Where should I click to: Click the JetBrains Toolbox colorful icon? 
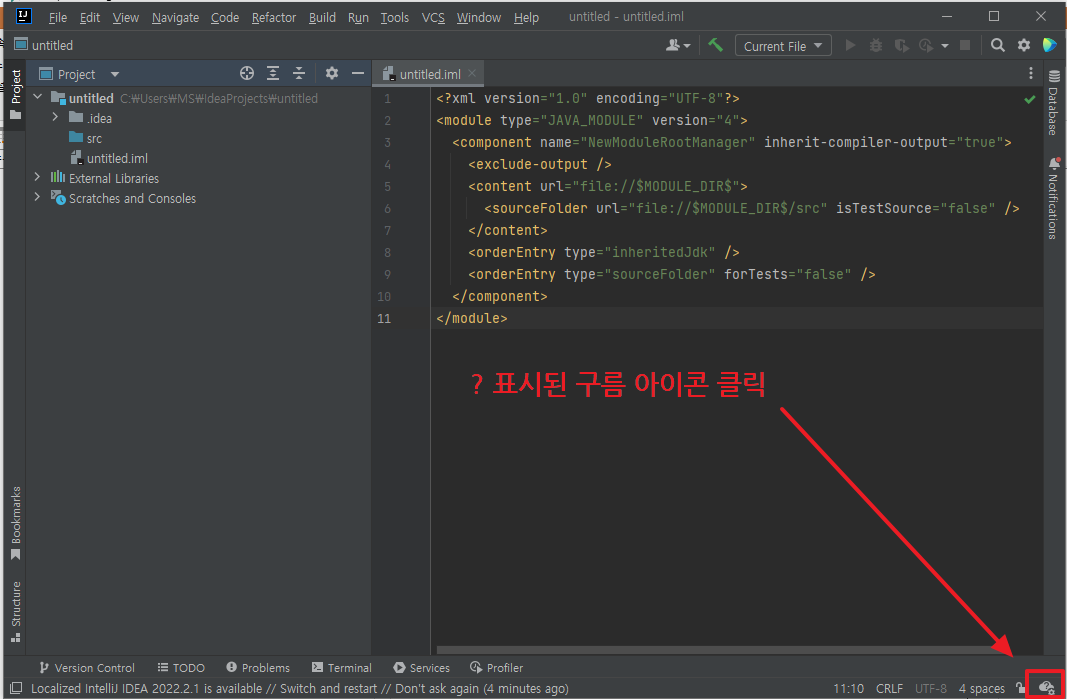coord(1049,46)
